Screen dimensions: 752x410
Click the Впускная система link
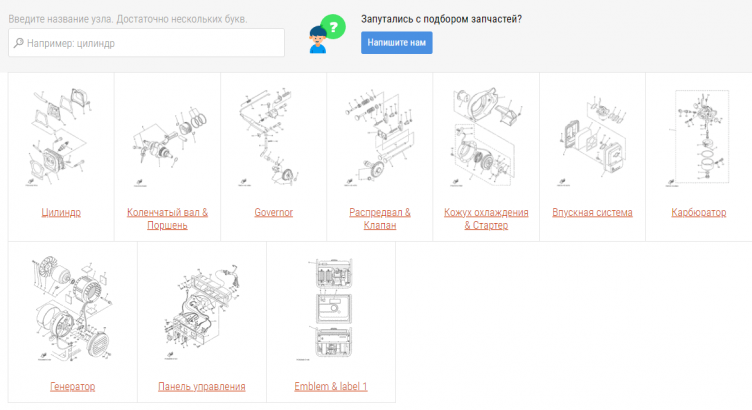click(x=592, y=212)
